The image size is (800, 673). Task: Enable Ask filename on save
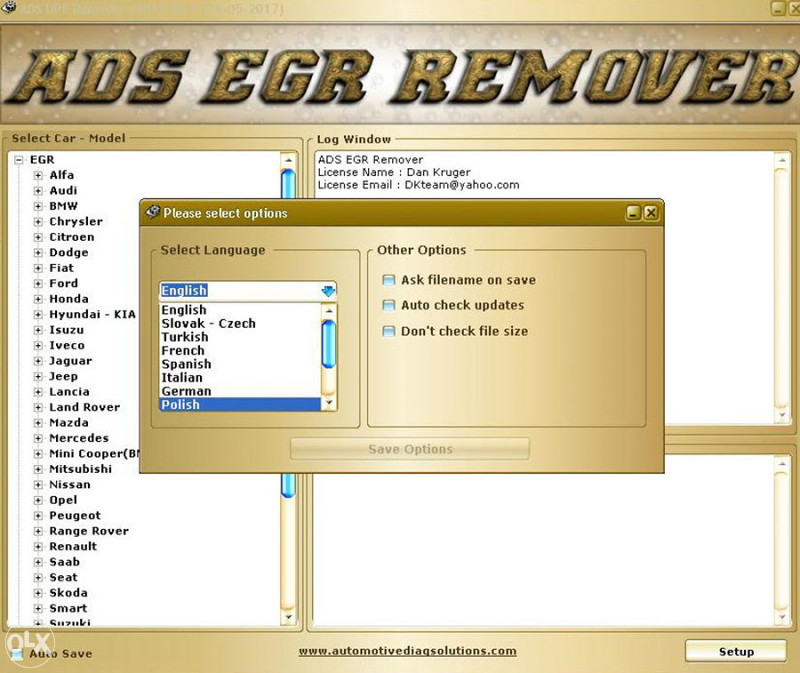(389, 280)
